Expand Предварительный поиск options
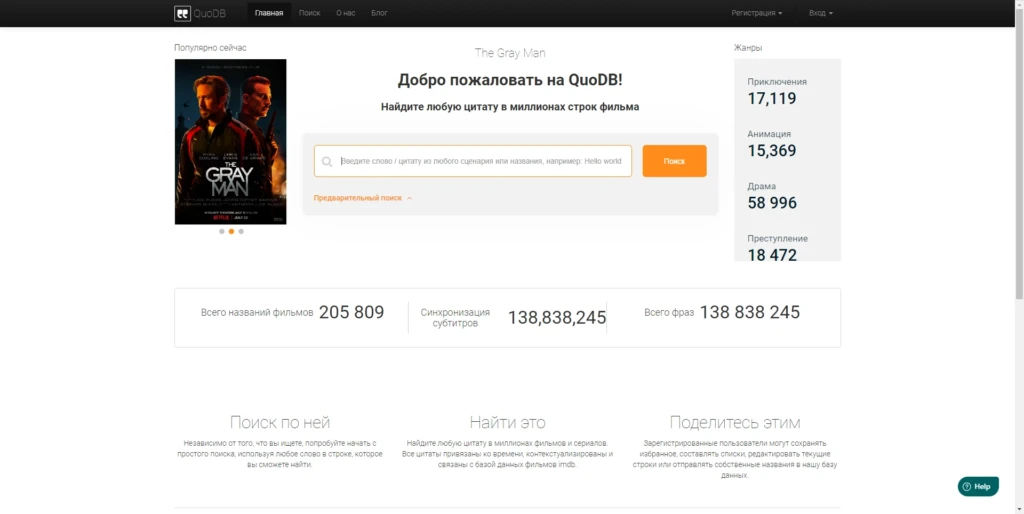This screenshot has height=514, width=1024. (362, 198)
